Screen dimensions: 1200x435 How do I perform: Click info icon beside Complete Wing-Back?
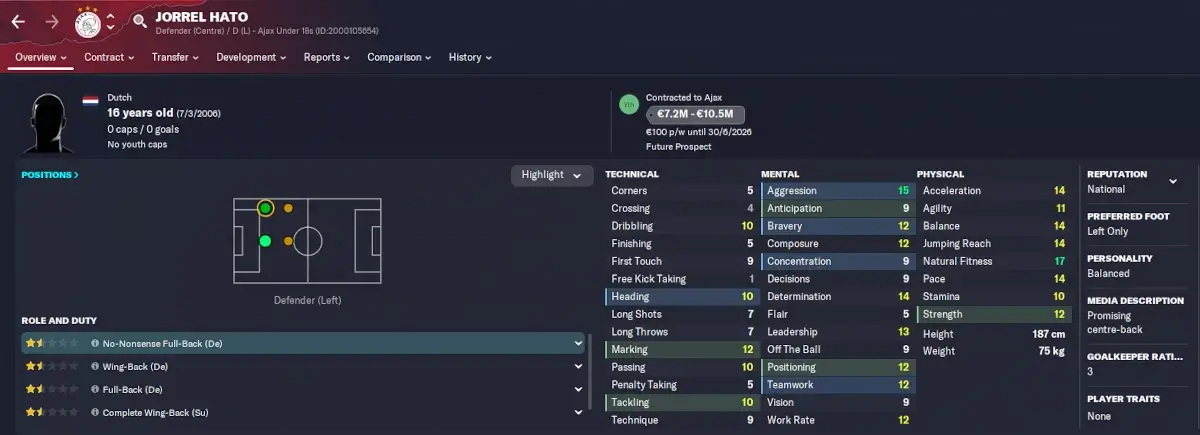click(x=95, y=412)
